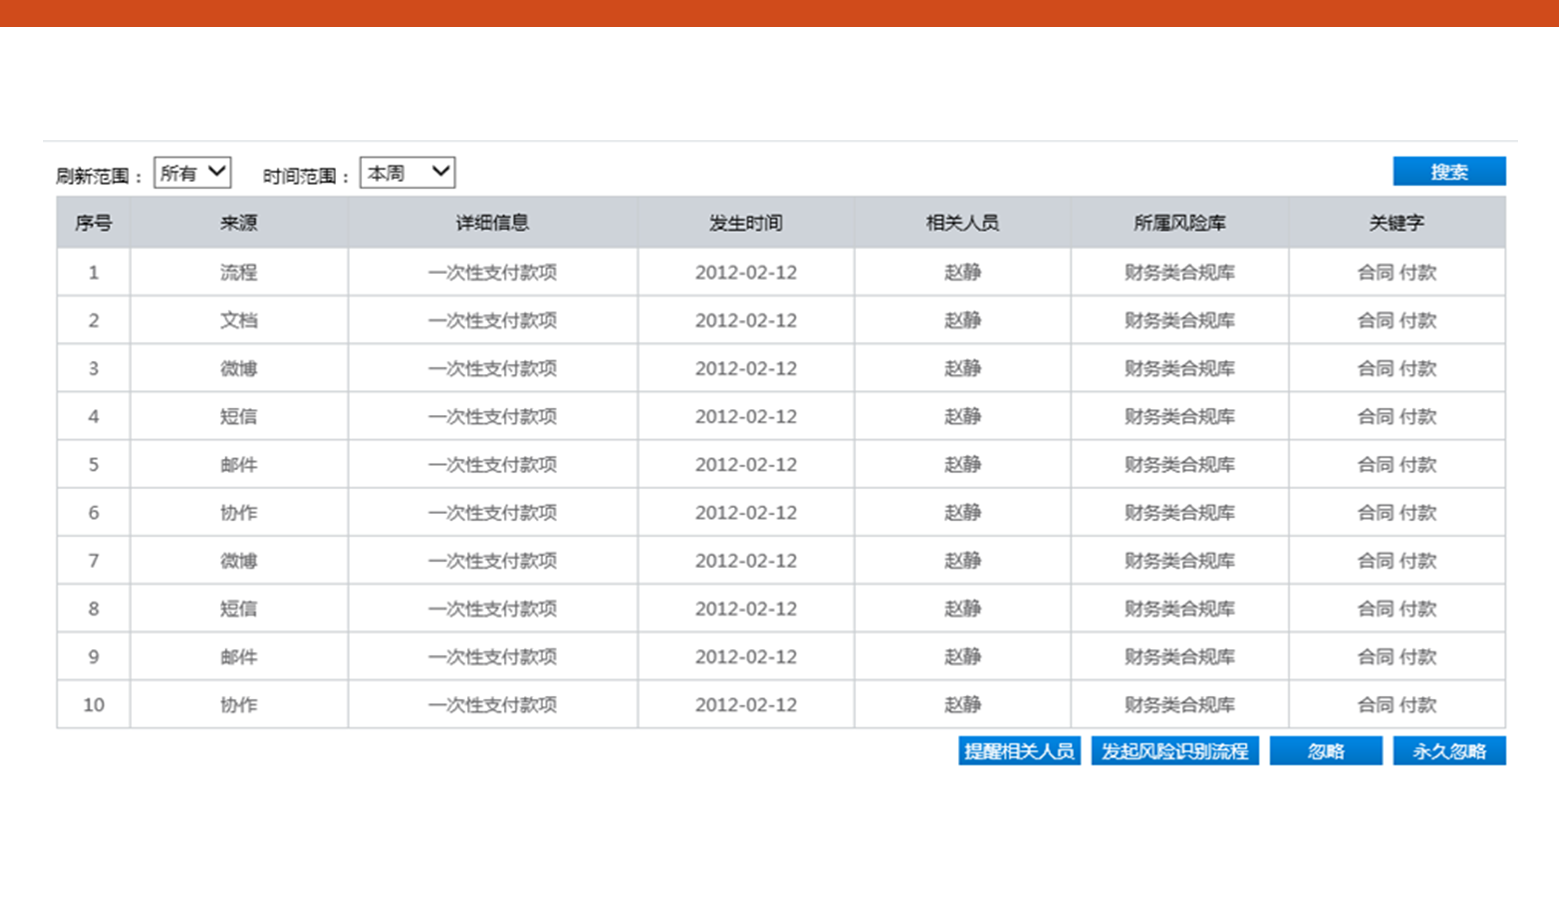This screenshot has height=920, width=1559.
Task: Click the 来源 column header
Action: pos(239,223)
